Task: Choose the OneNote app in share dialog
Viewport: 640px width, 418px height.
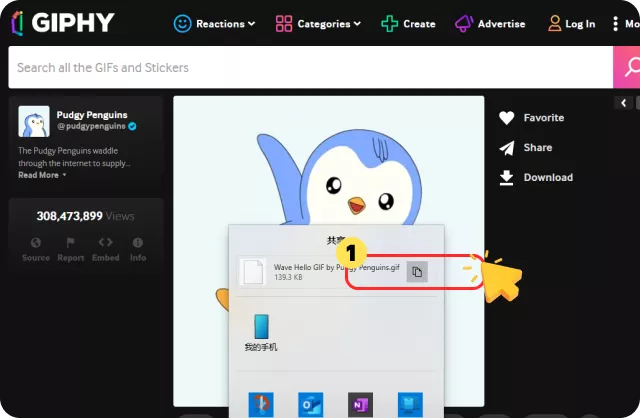Action: [360, 405]
